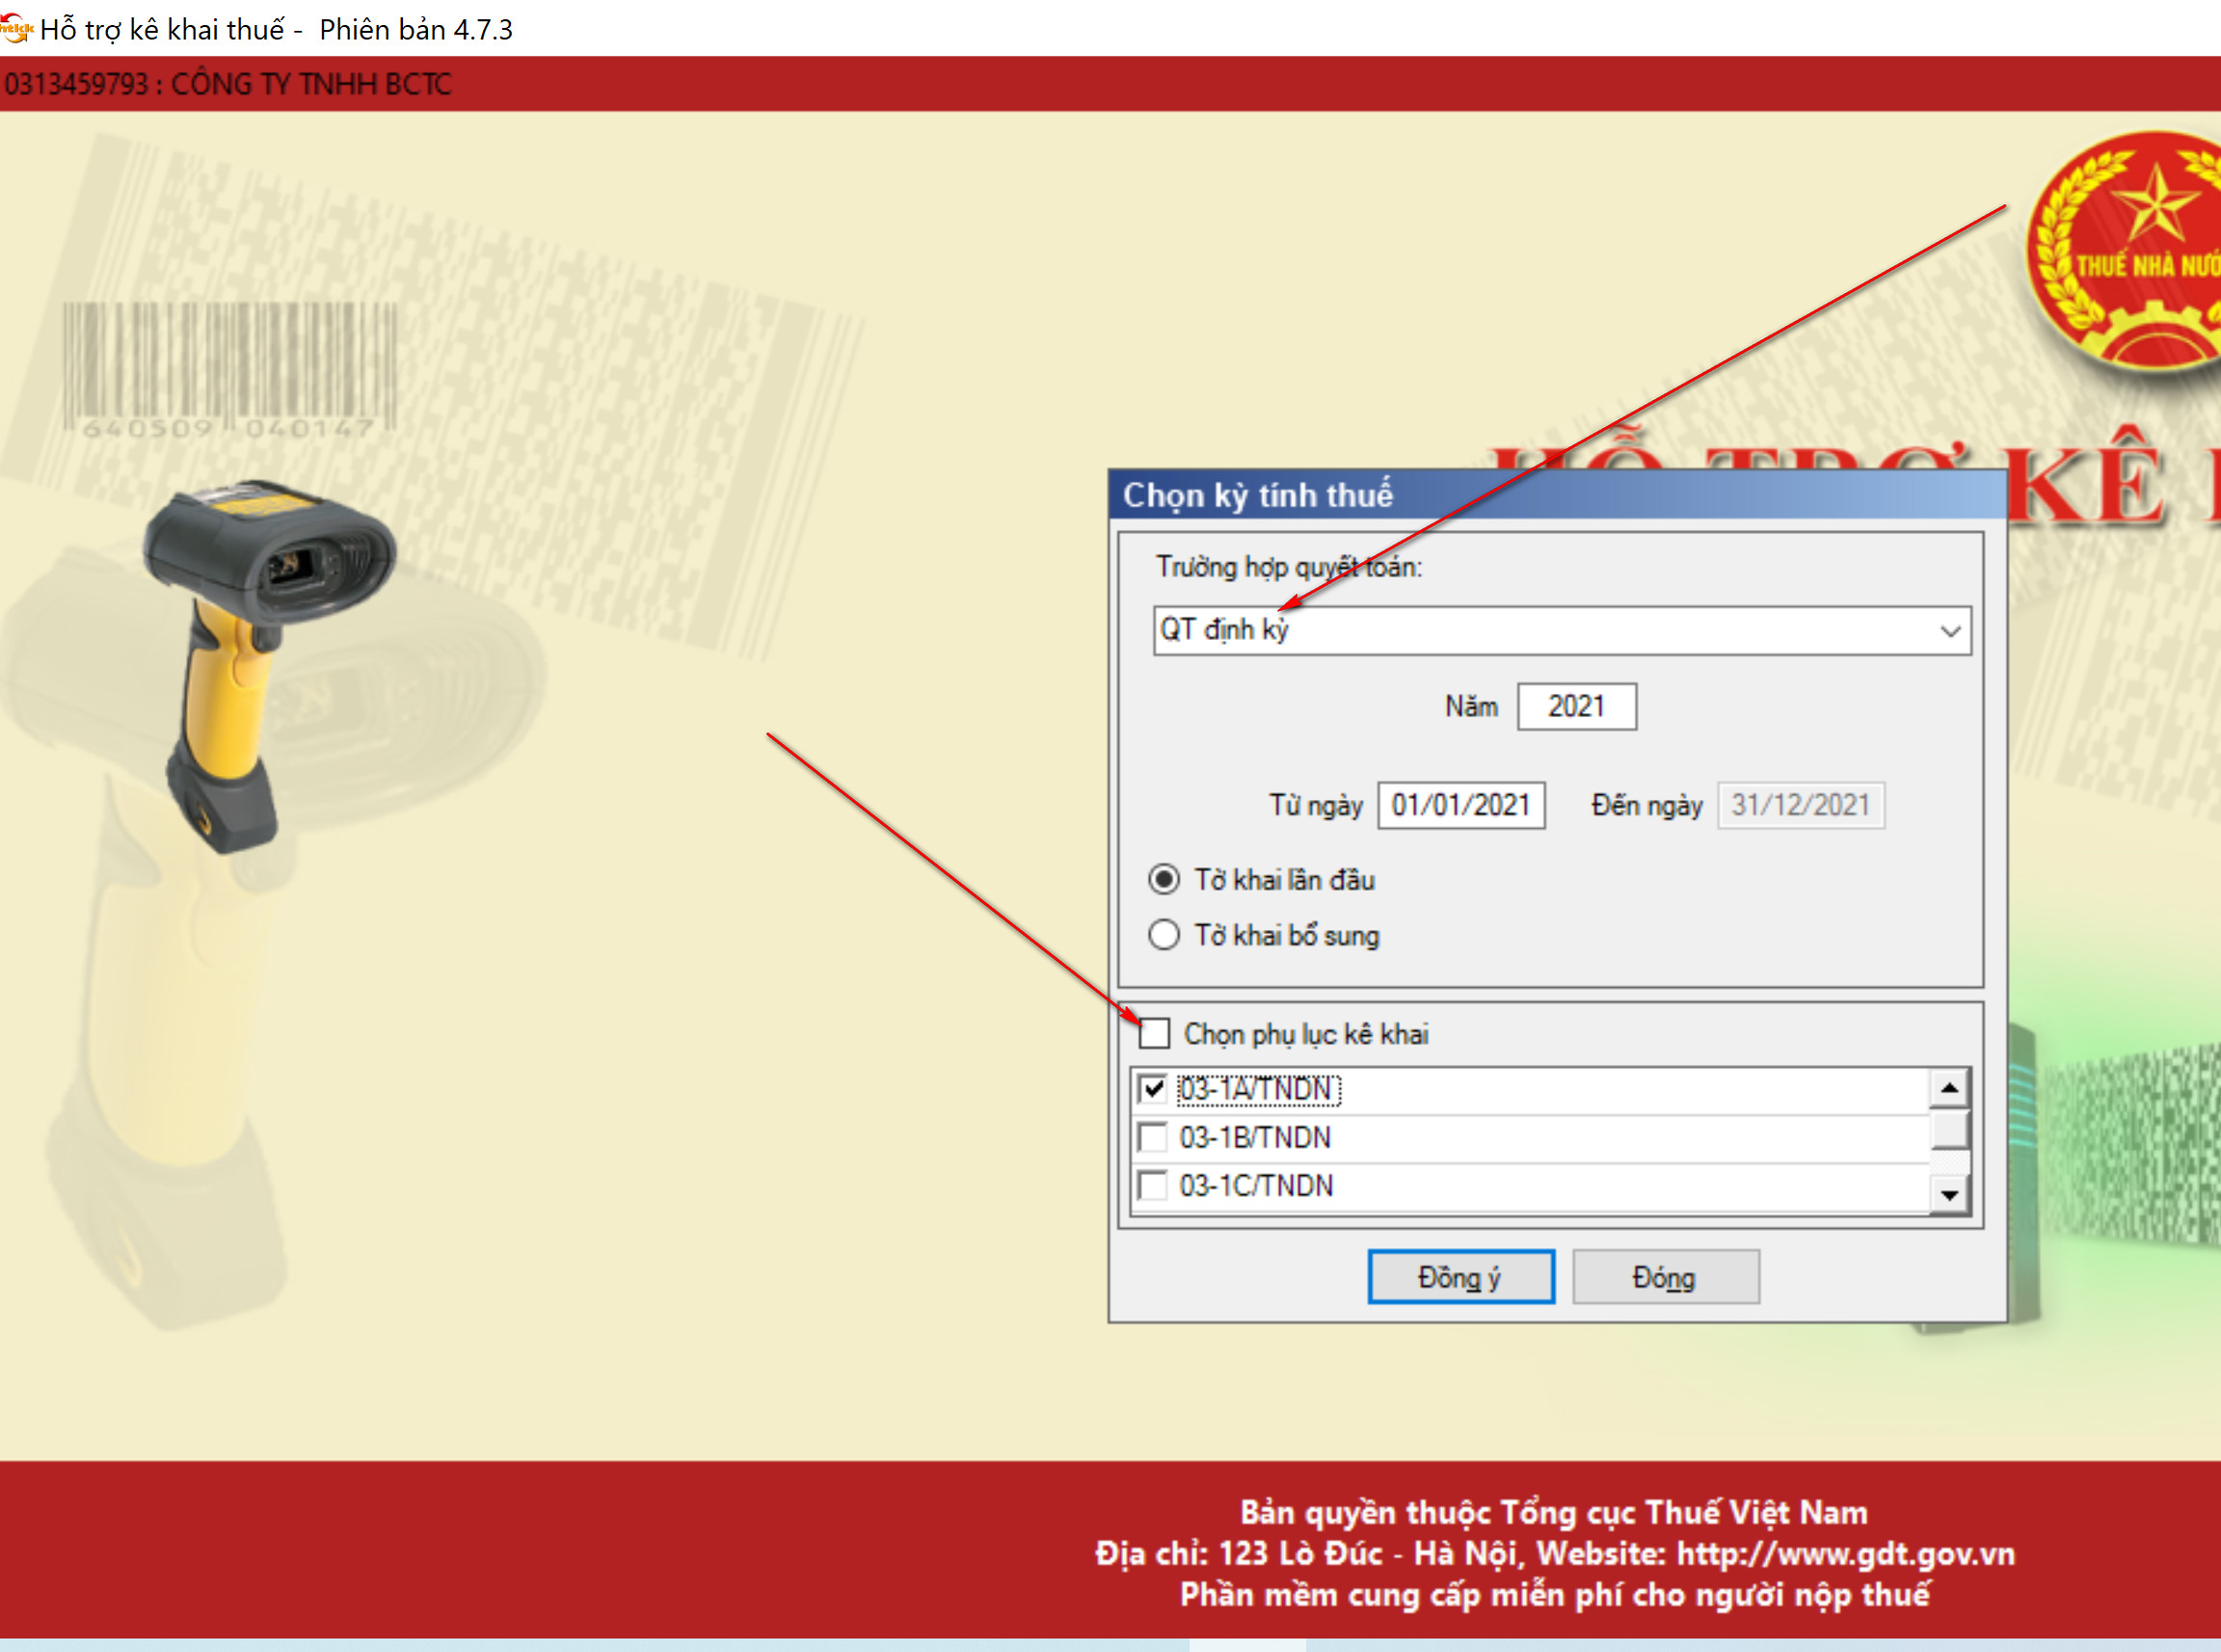
Task: Select Tờ khai lần đầu radio button
Action: [1164, 880]
